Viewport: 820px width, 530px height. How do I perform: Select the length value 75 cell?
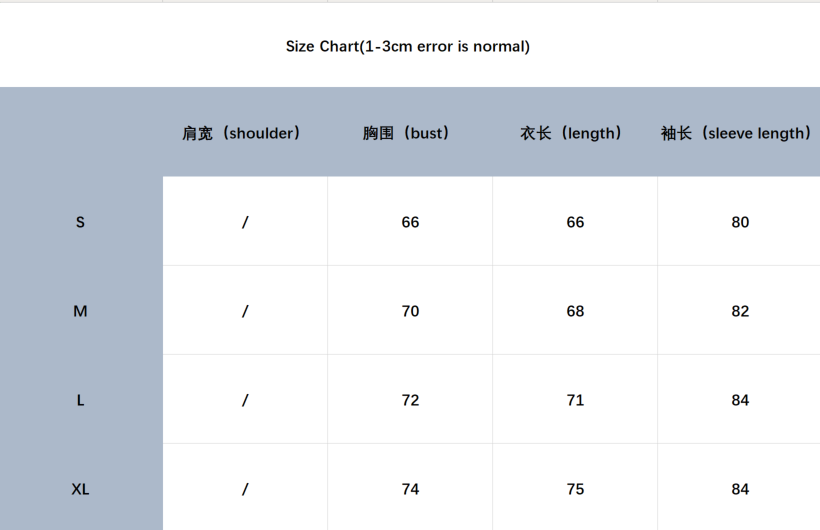(x=575, y=489)
